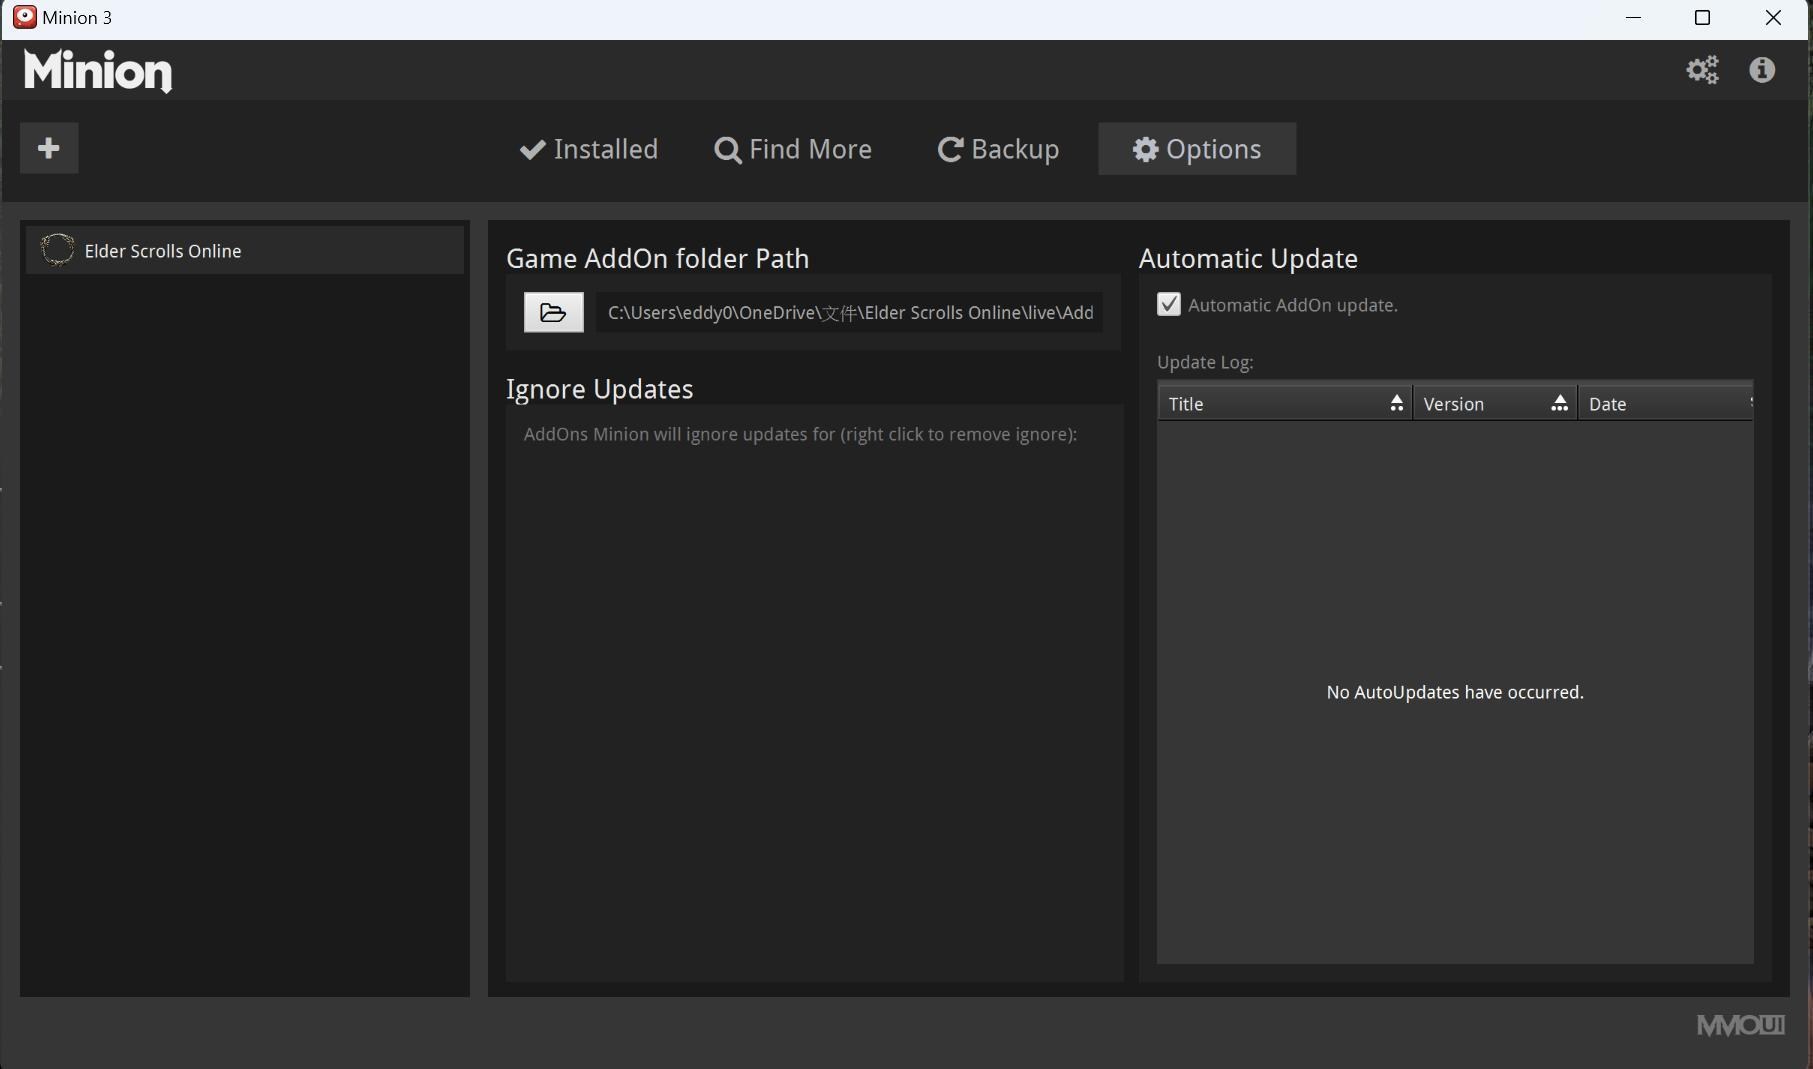Sort Update Log by Version column
The height and width of the screenshot is (1069, 1813).
[x=1495, y=404]
